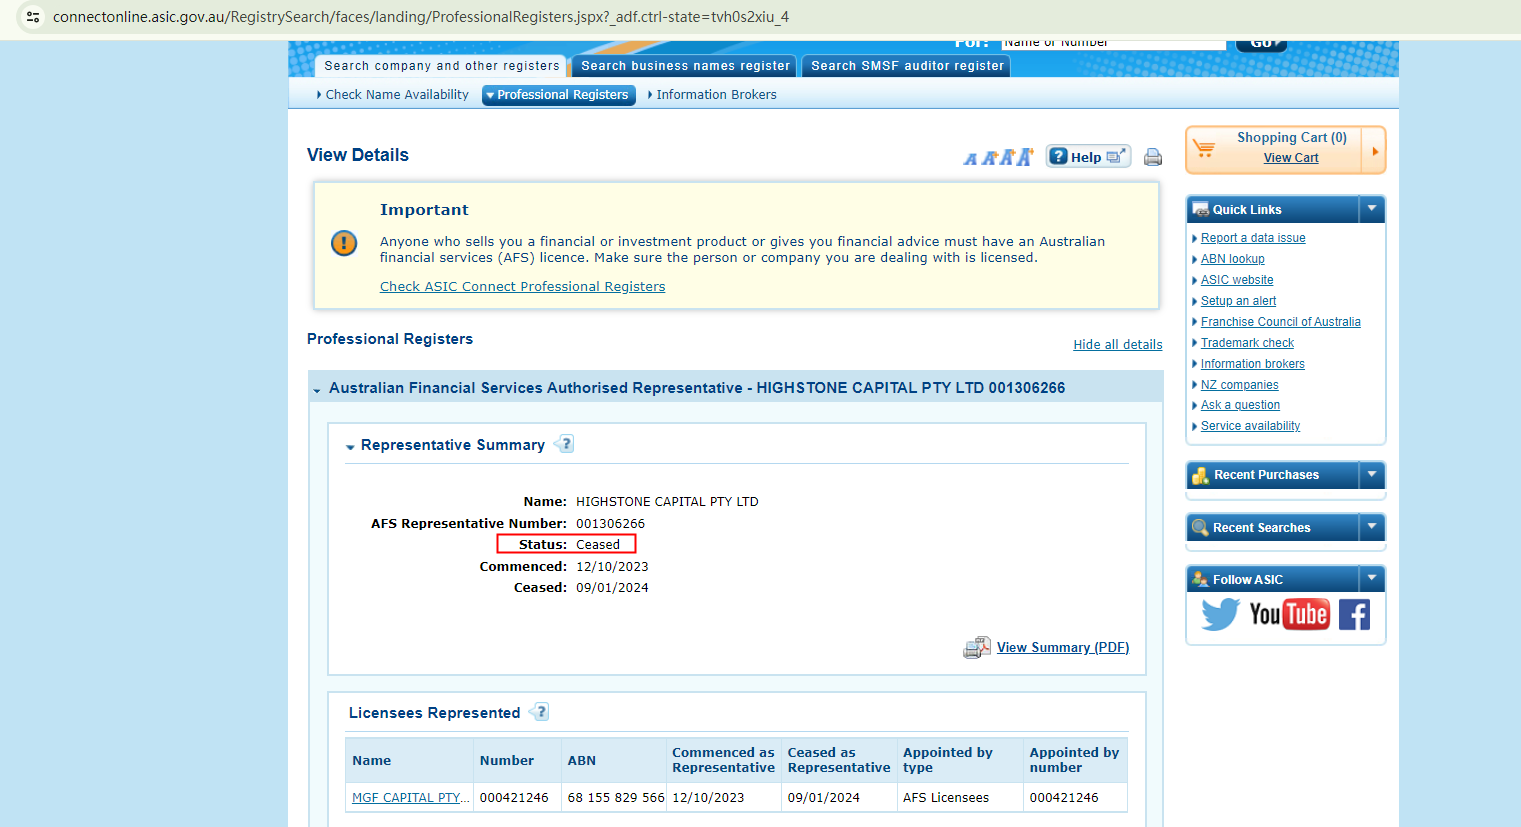Image resolution: width=1521 pixels, height=827 pixels.
Task: Click the Representative Summary help icon
Action: [x=565, y=444]
